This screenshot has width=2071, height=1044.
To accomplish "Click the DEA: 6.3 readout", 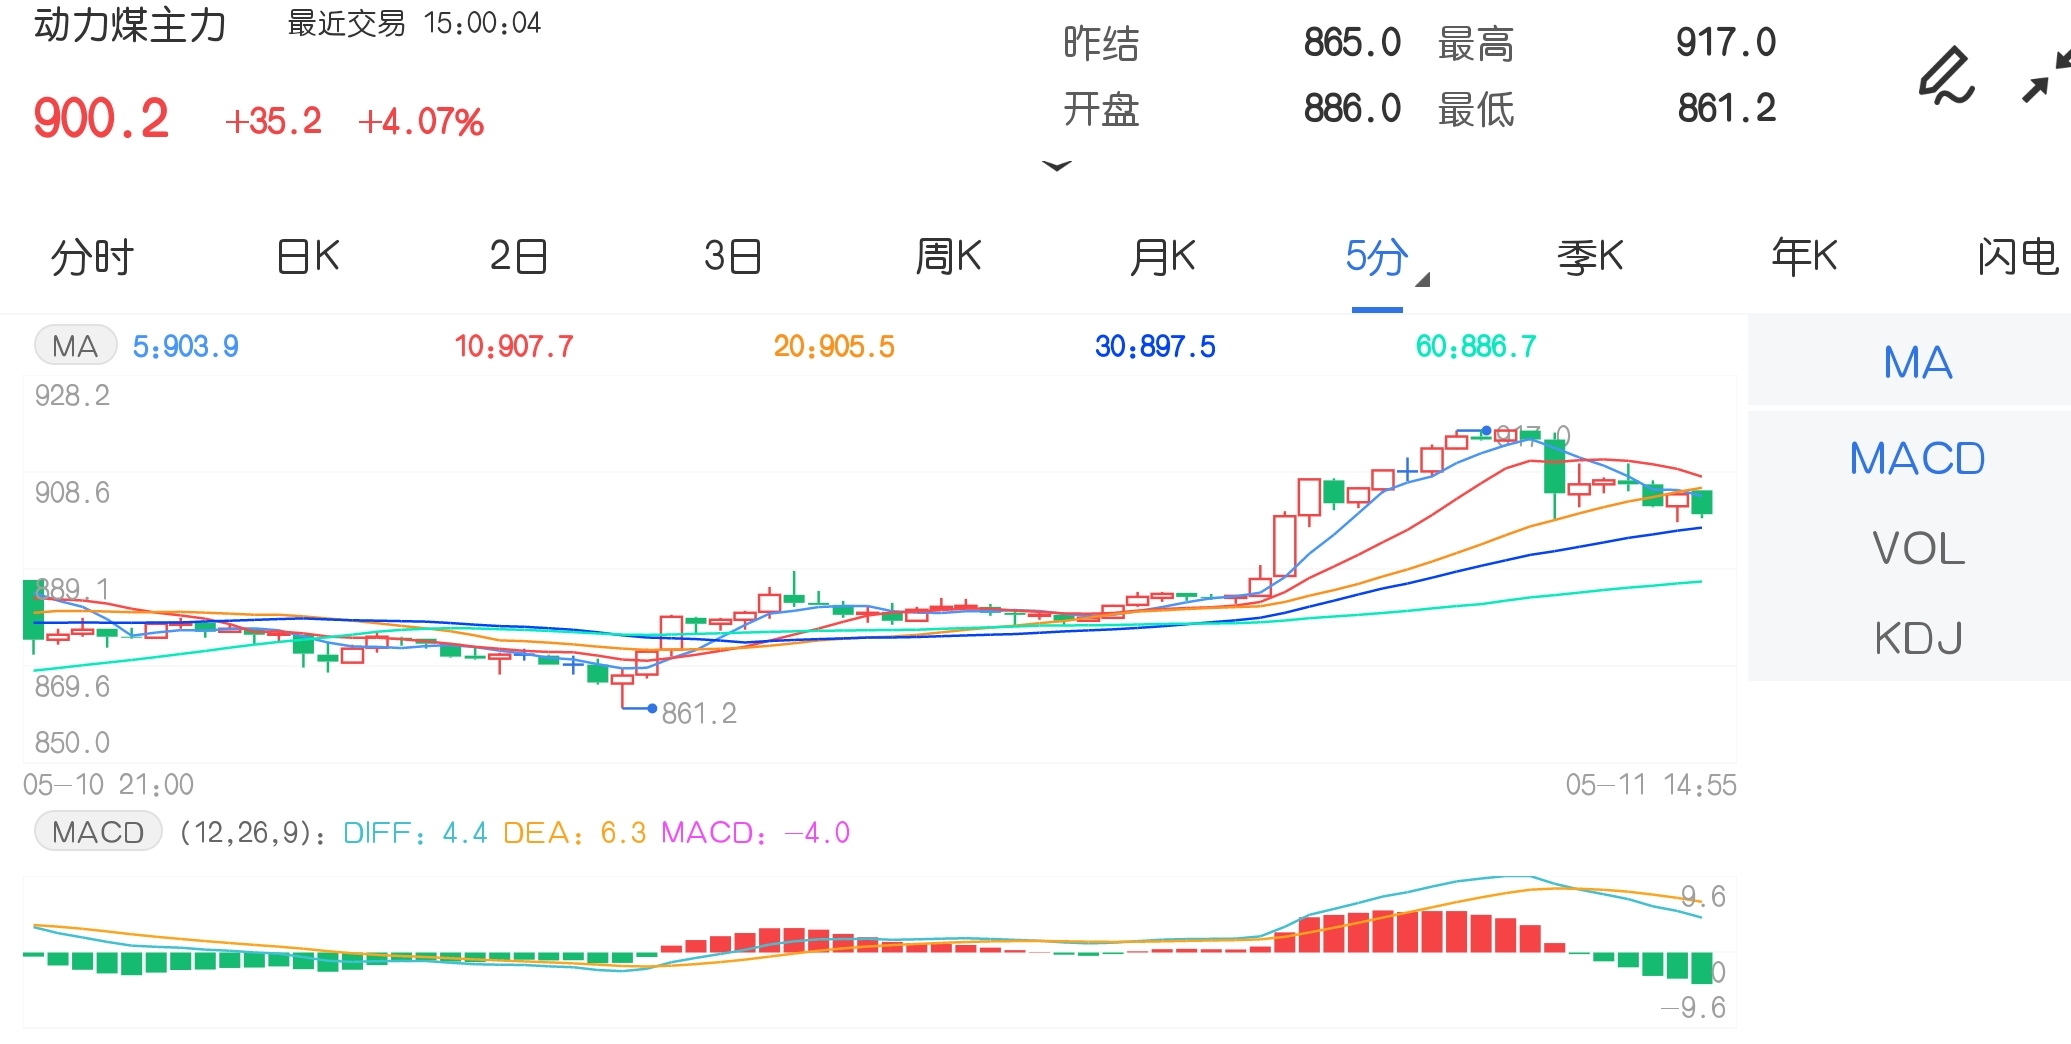I will tap(574, 833).
